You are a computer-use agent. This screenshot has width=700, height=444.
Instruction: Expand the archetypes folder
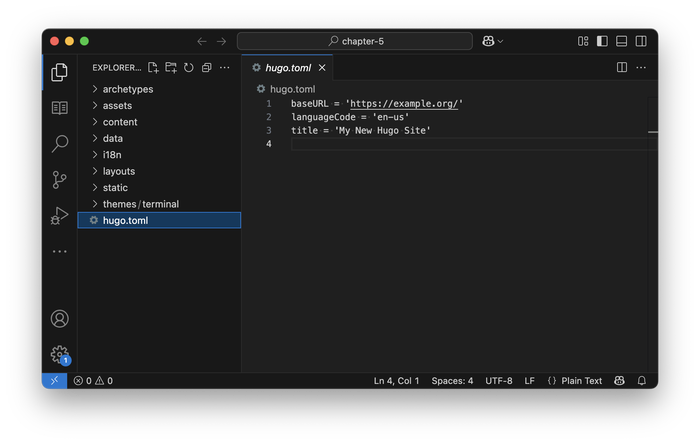pyautogui.click(x=159, y=89)
